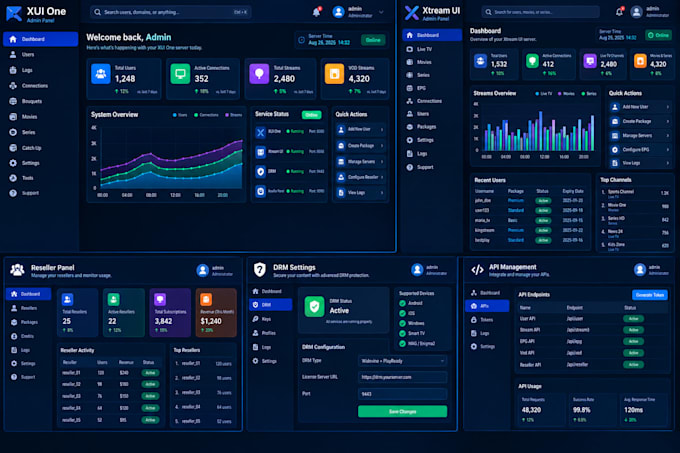680x453 pixels.
Task: Click the green Save Changes button
Action: click(x=402, y=411)
